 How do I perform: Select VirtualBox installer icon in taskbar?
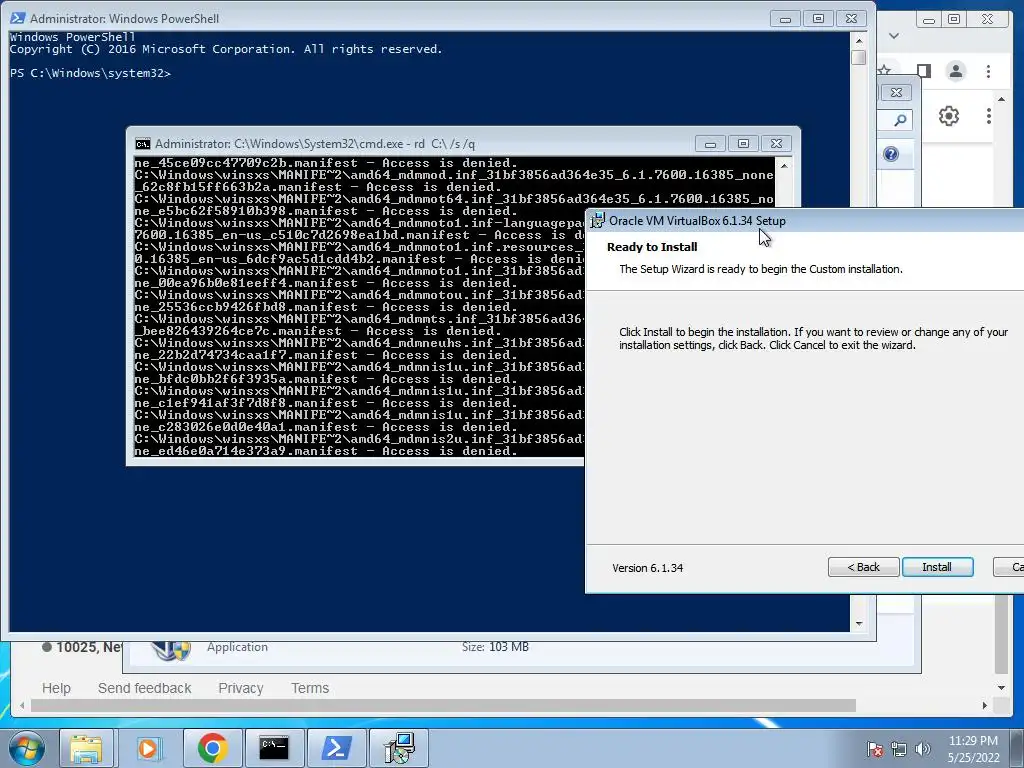(x=398, y=748)
